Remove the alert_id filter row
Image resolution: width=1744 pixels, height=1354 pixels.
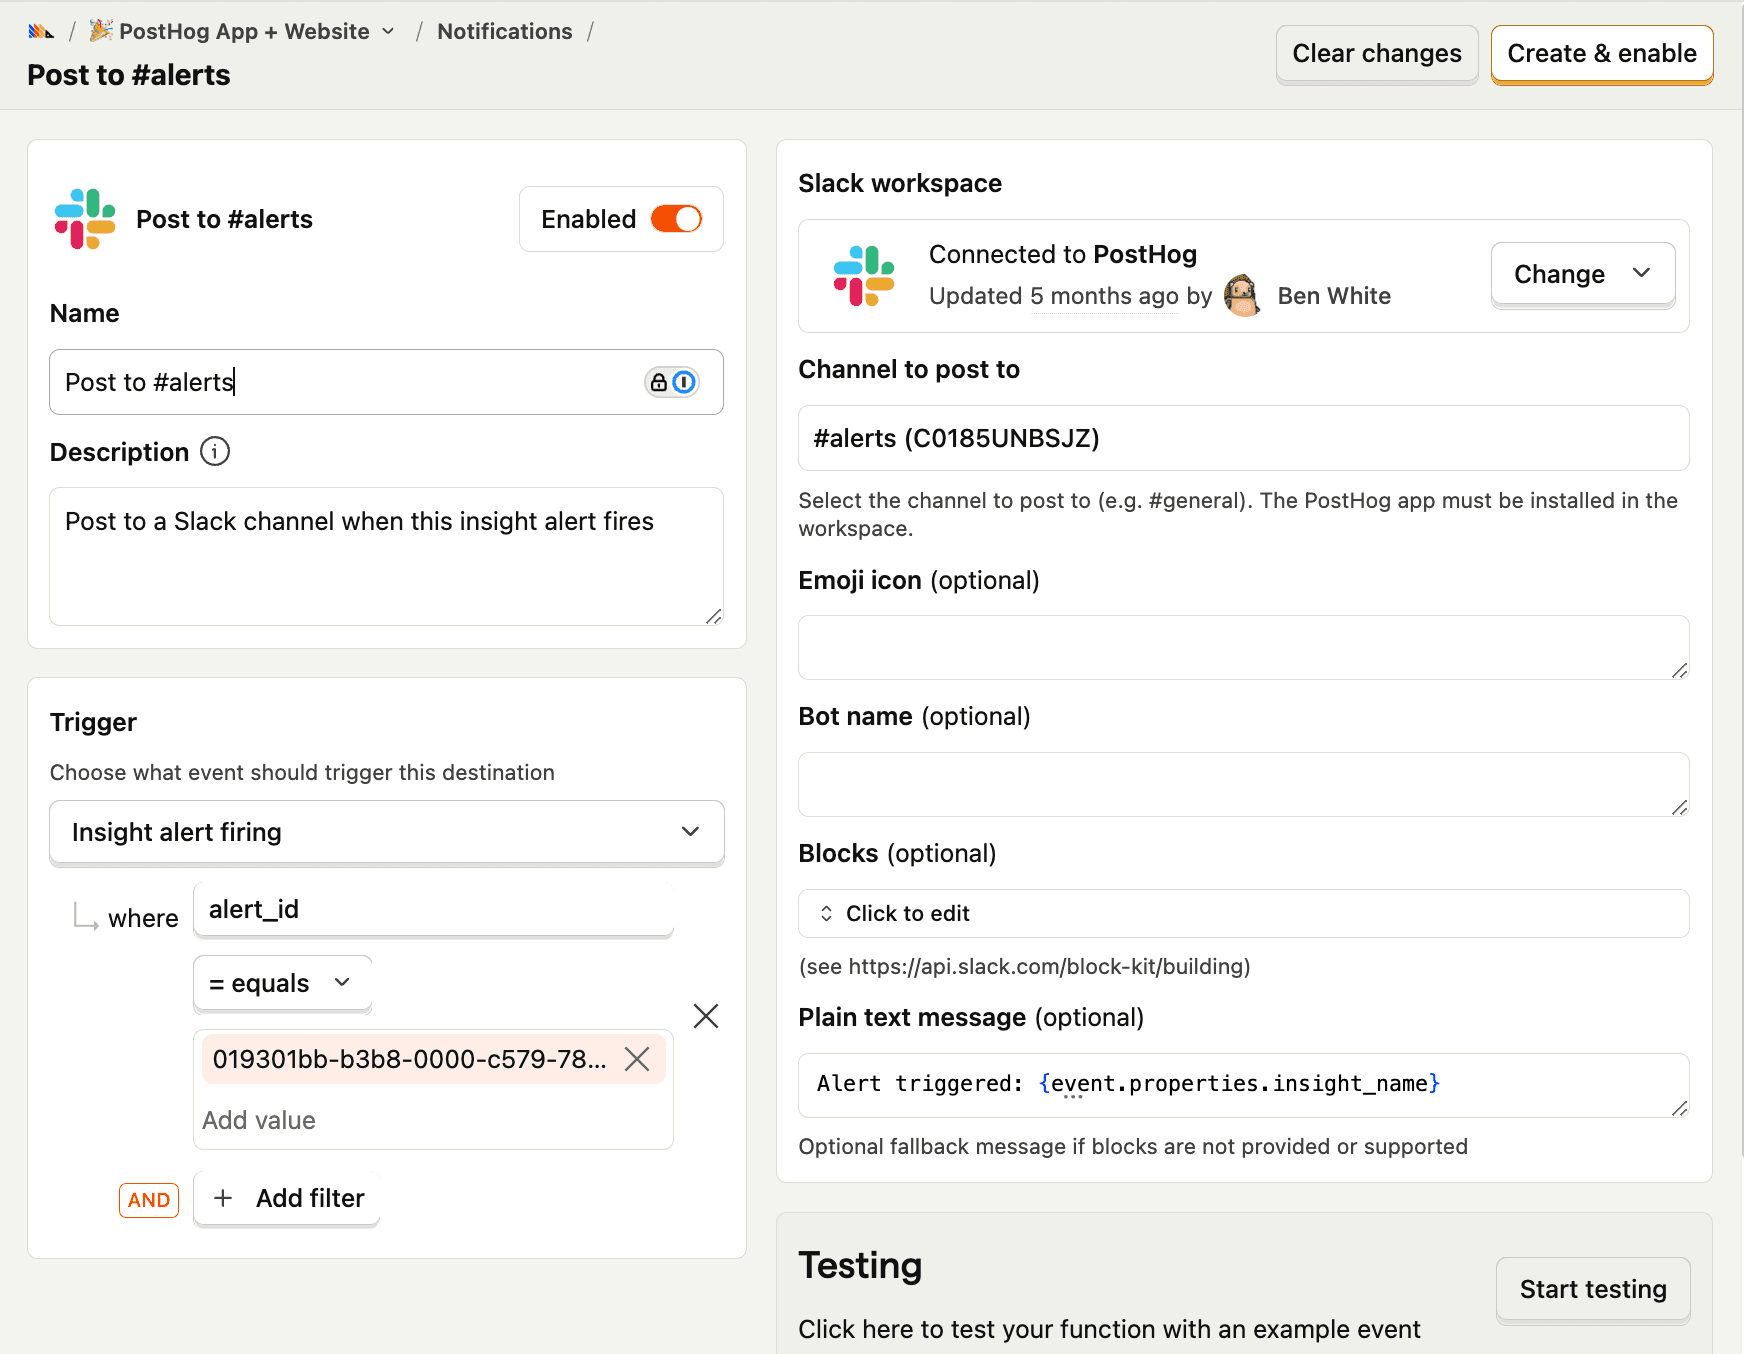706,1016
